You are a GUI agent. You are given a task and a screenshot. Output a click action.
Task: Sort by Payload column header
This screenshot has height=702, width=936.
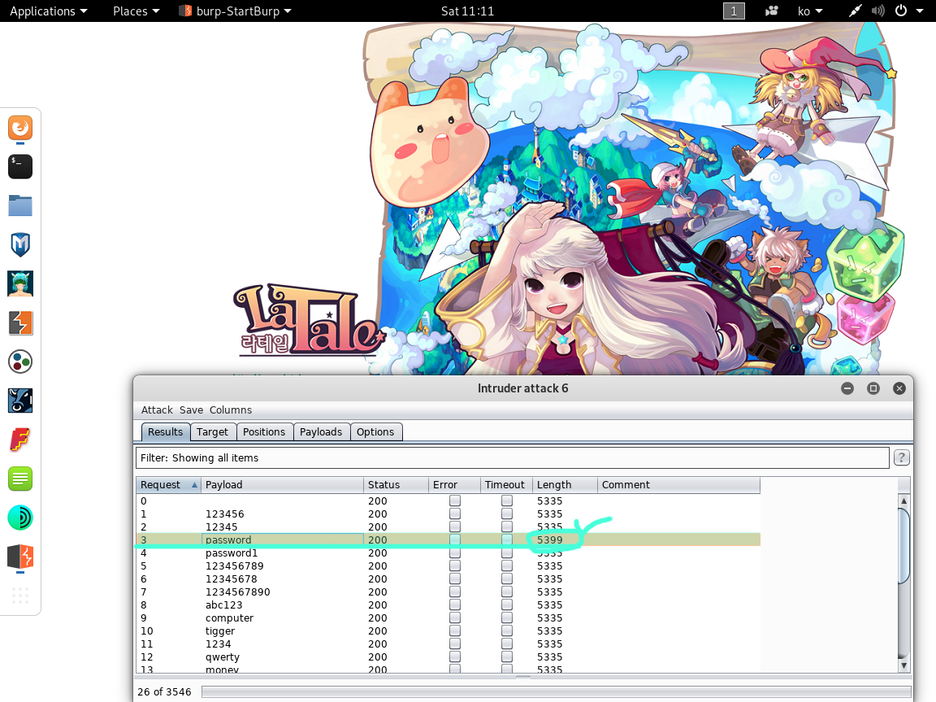(282, 485)
